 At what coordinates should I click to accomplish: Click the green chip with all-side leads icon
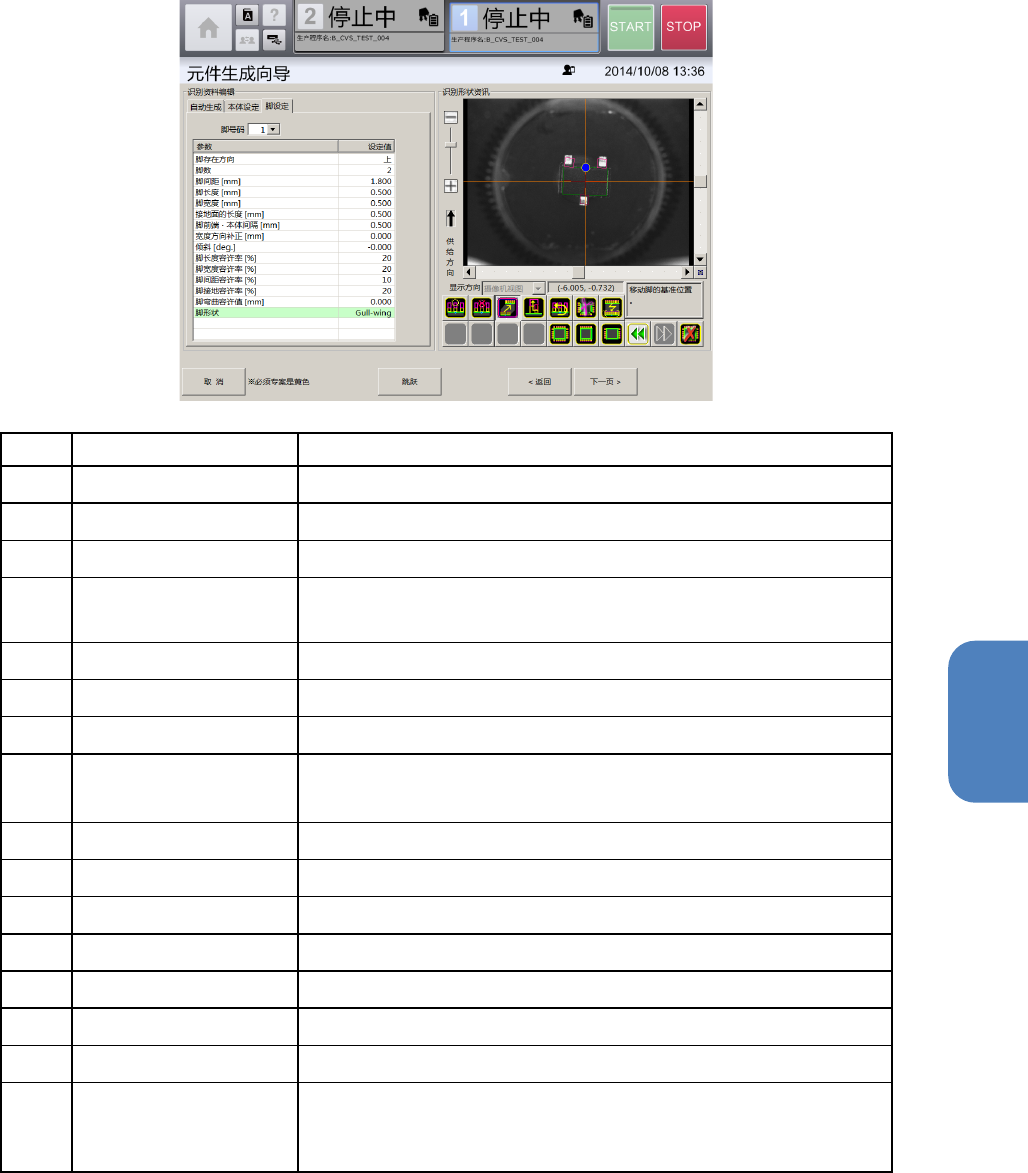pyautogui.click(x=560, y=334)
